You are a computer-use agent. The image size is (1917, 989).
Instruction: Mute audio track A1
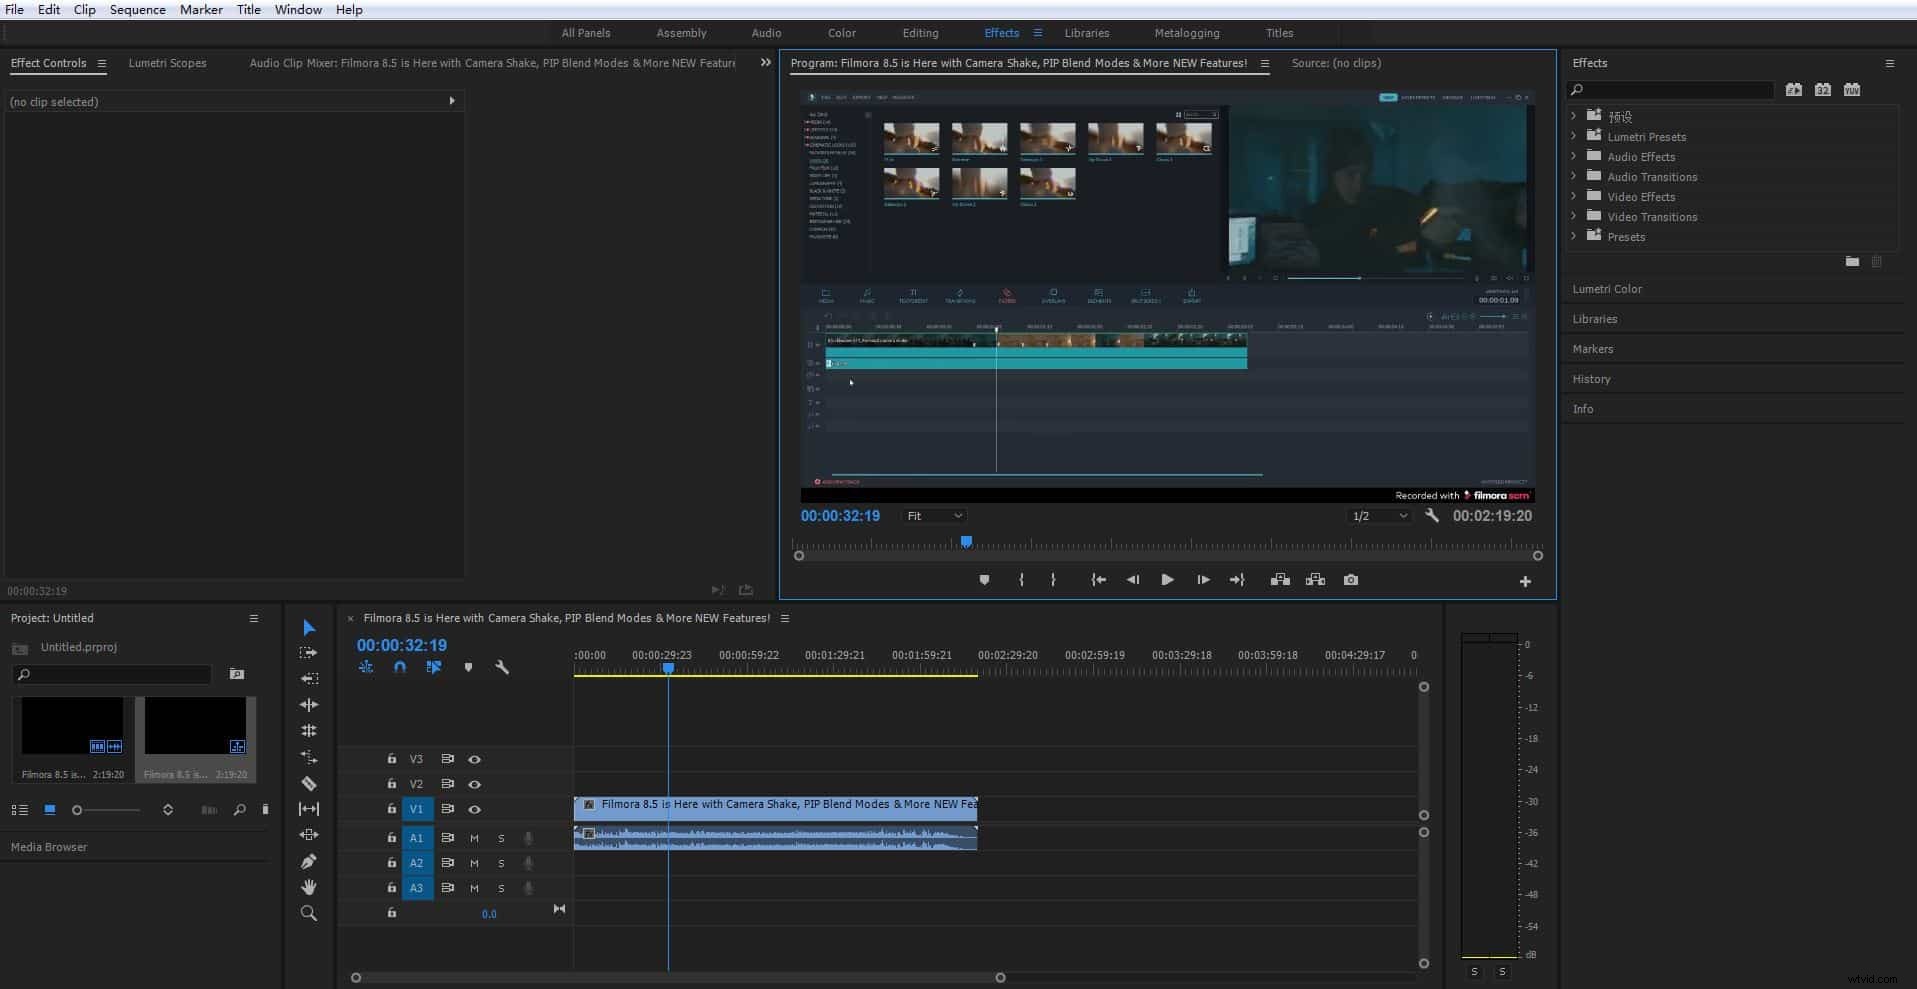[474, 838]
